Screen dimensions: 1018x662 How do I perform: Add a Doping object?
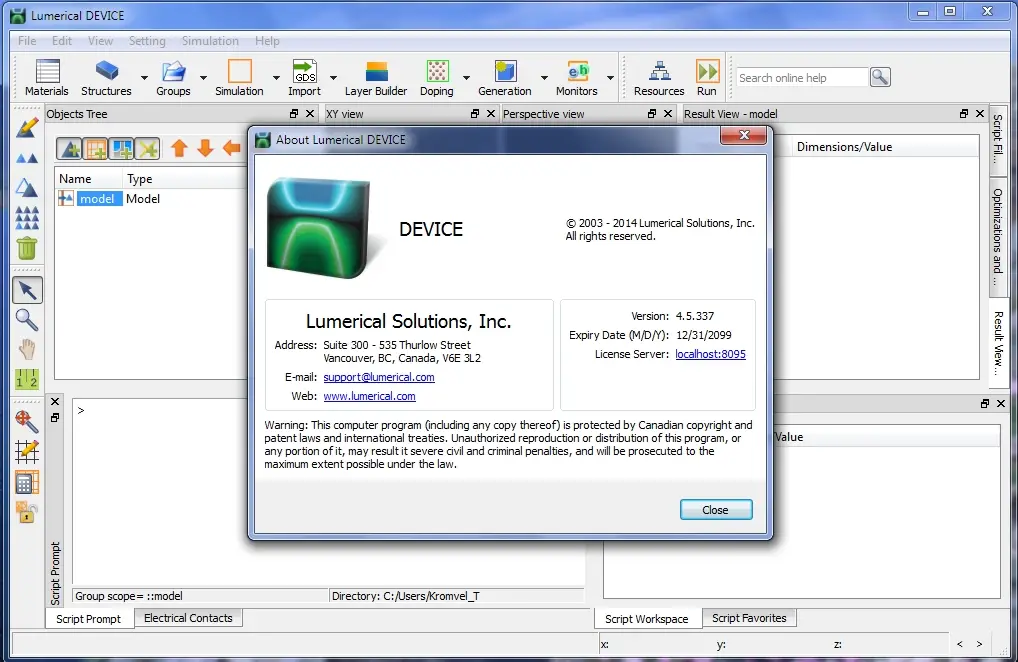(x=437, y=78)
